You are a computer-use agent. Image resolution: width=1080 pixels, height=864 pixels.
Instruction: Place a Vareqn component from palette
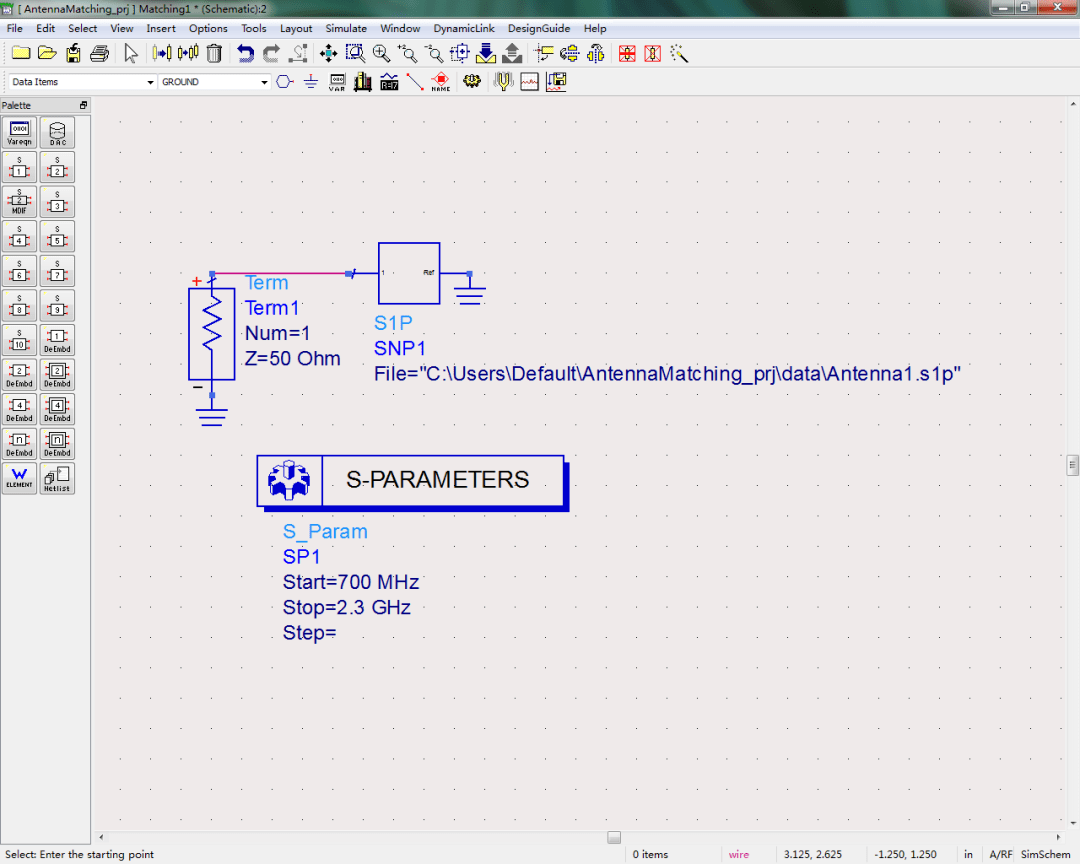(x=19, y=132)
